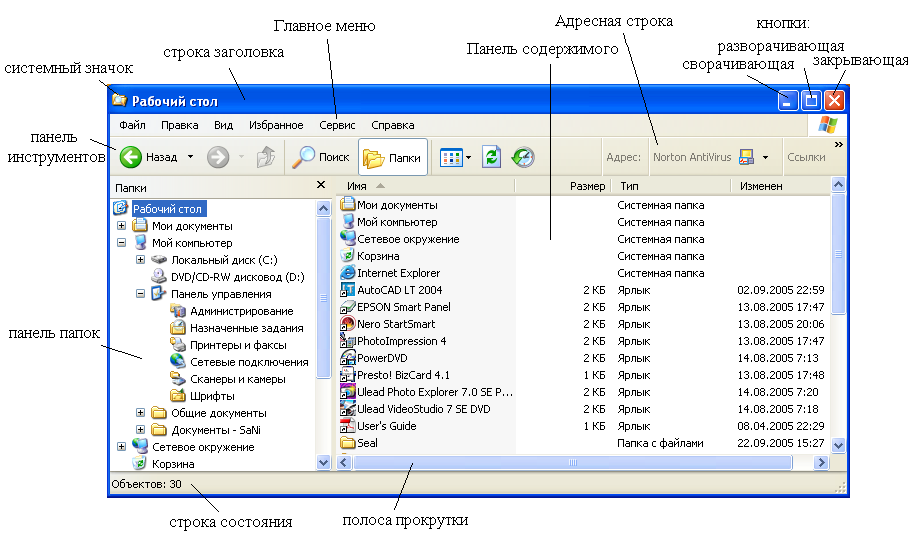Click Сетевые подключения icon in tree

pos(178,362)
